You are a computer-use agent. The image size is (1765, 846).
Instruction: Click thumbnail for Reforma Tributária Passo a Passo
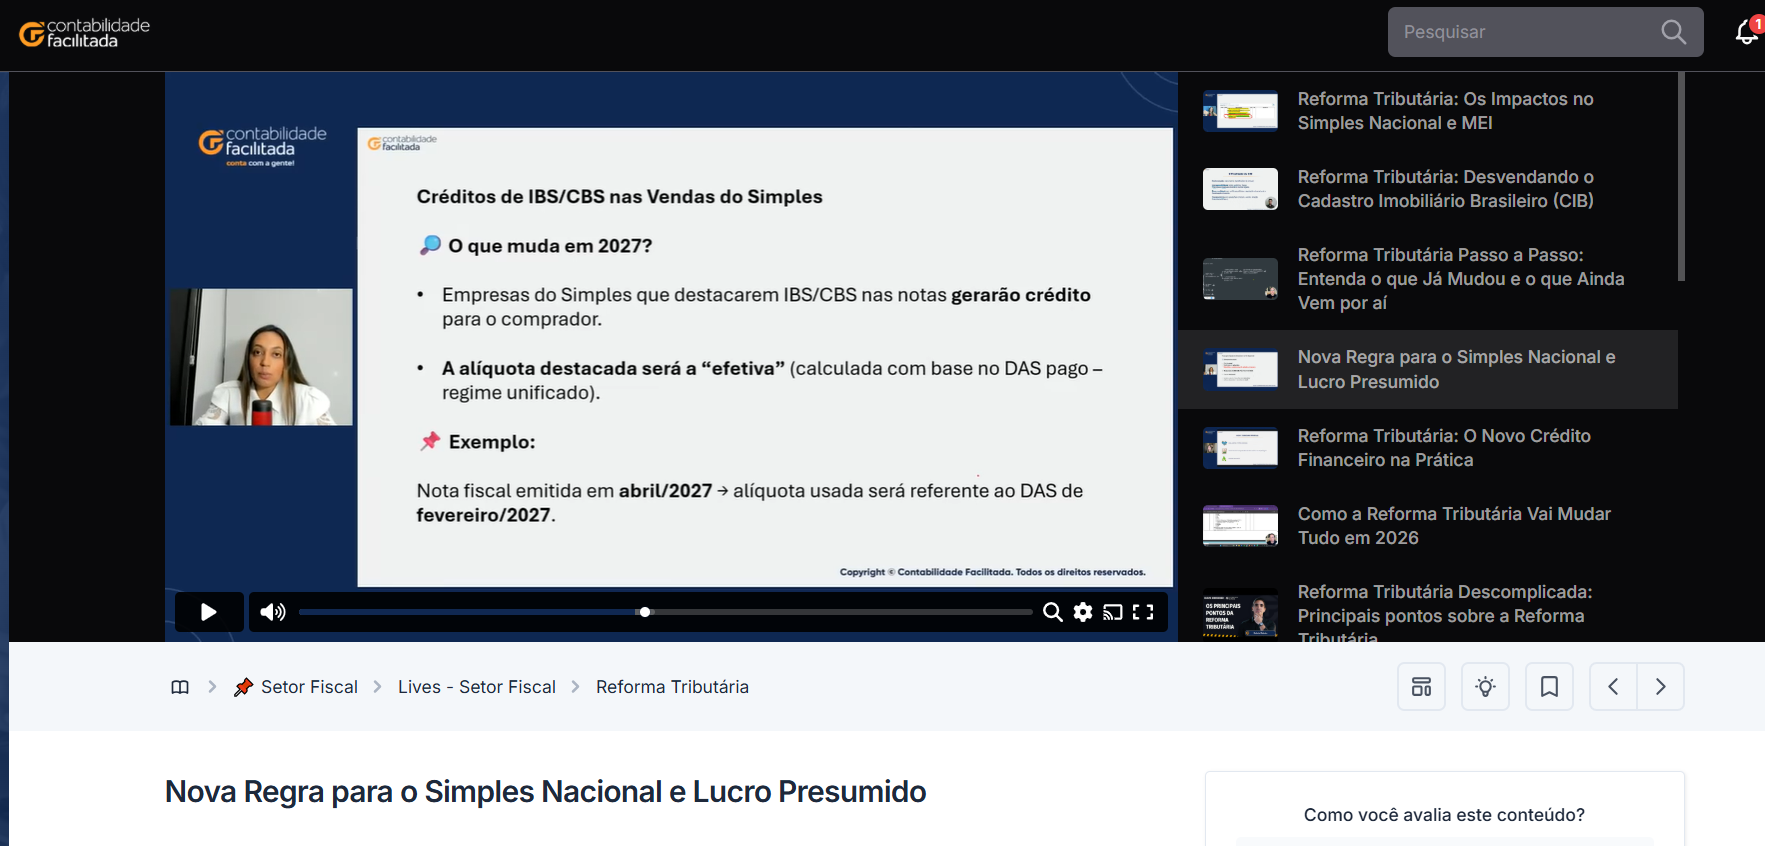click(1240, 279)
